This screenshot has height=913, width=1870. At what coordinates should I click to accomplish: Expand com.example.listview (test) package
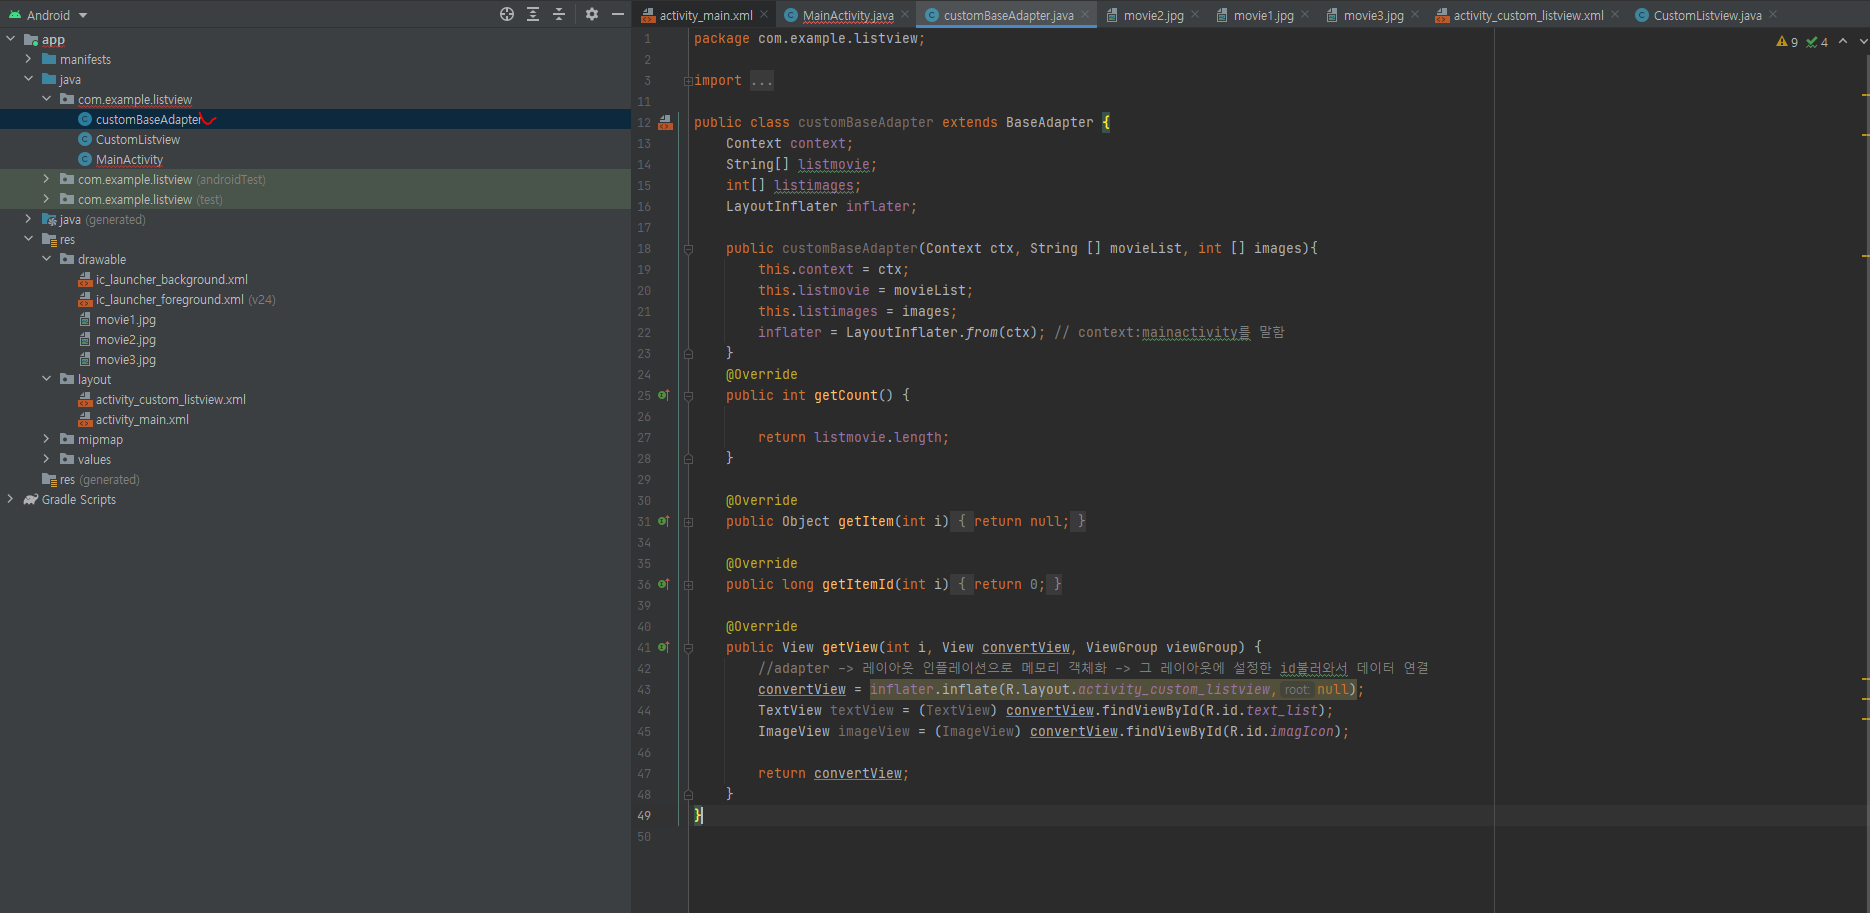[x=46, y=199]
